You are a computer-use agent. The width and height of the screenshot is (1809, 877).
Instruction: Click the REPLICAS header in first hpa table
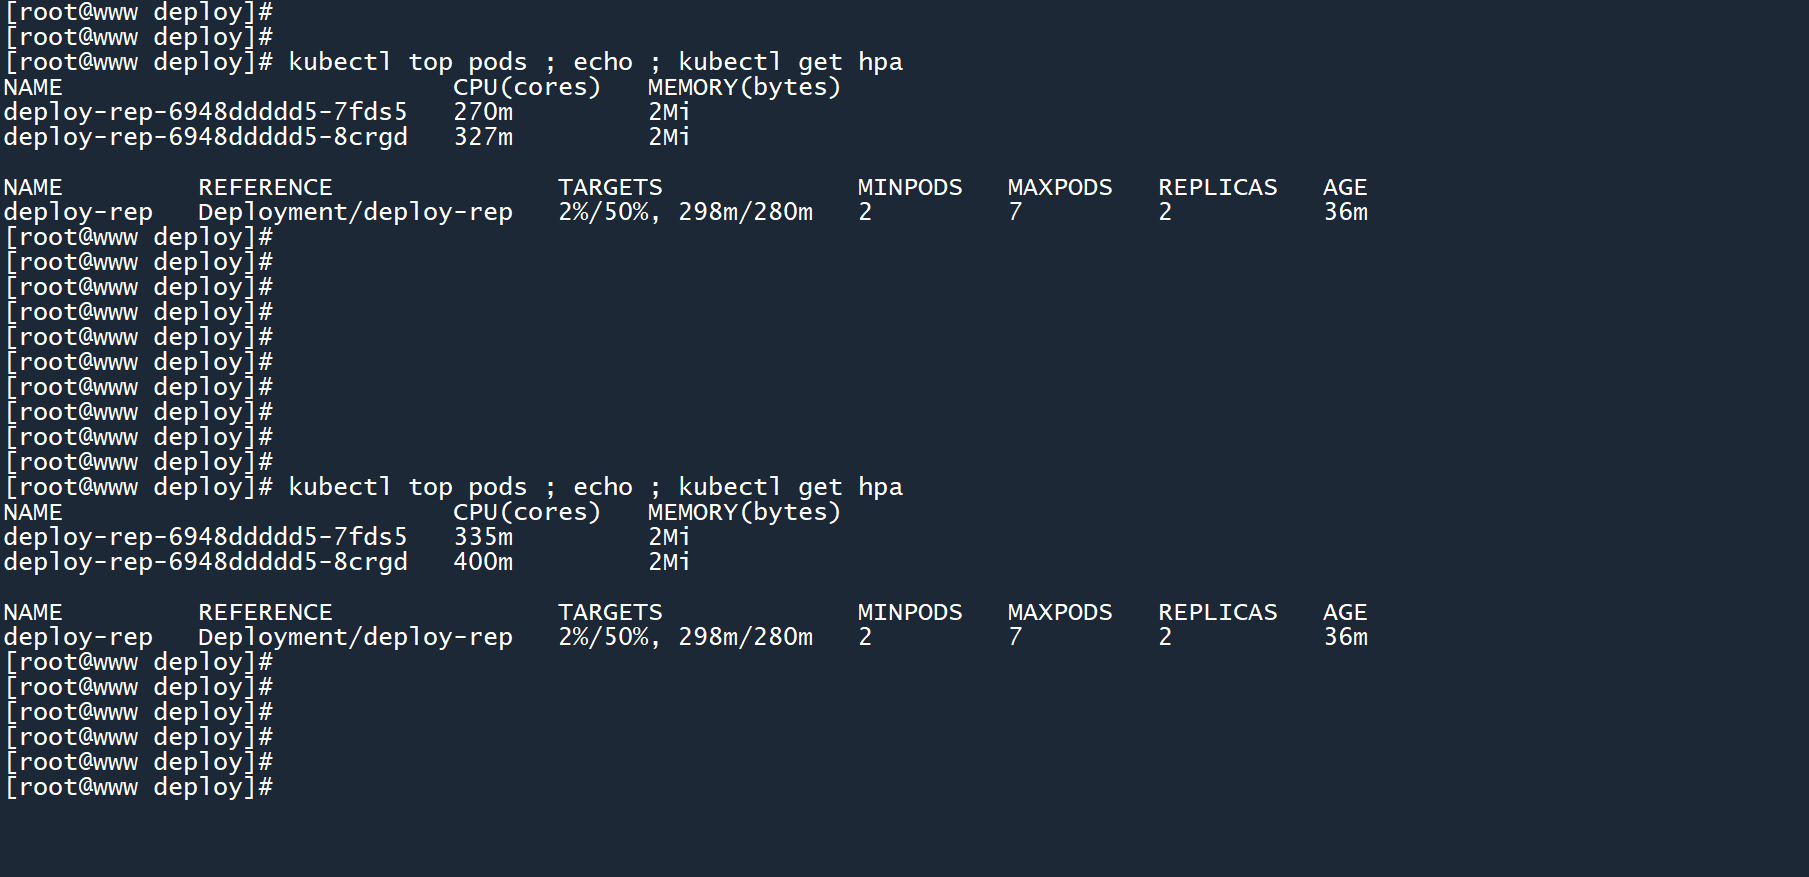[1217, 187]
